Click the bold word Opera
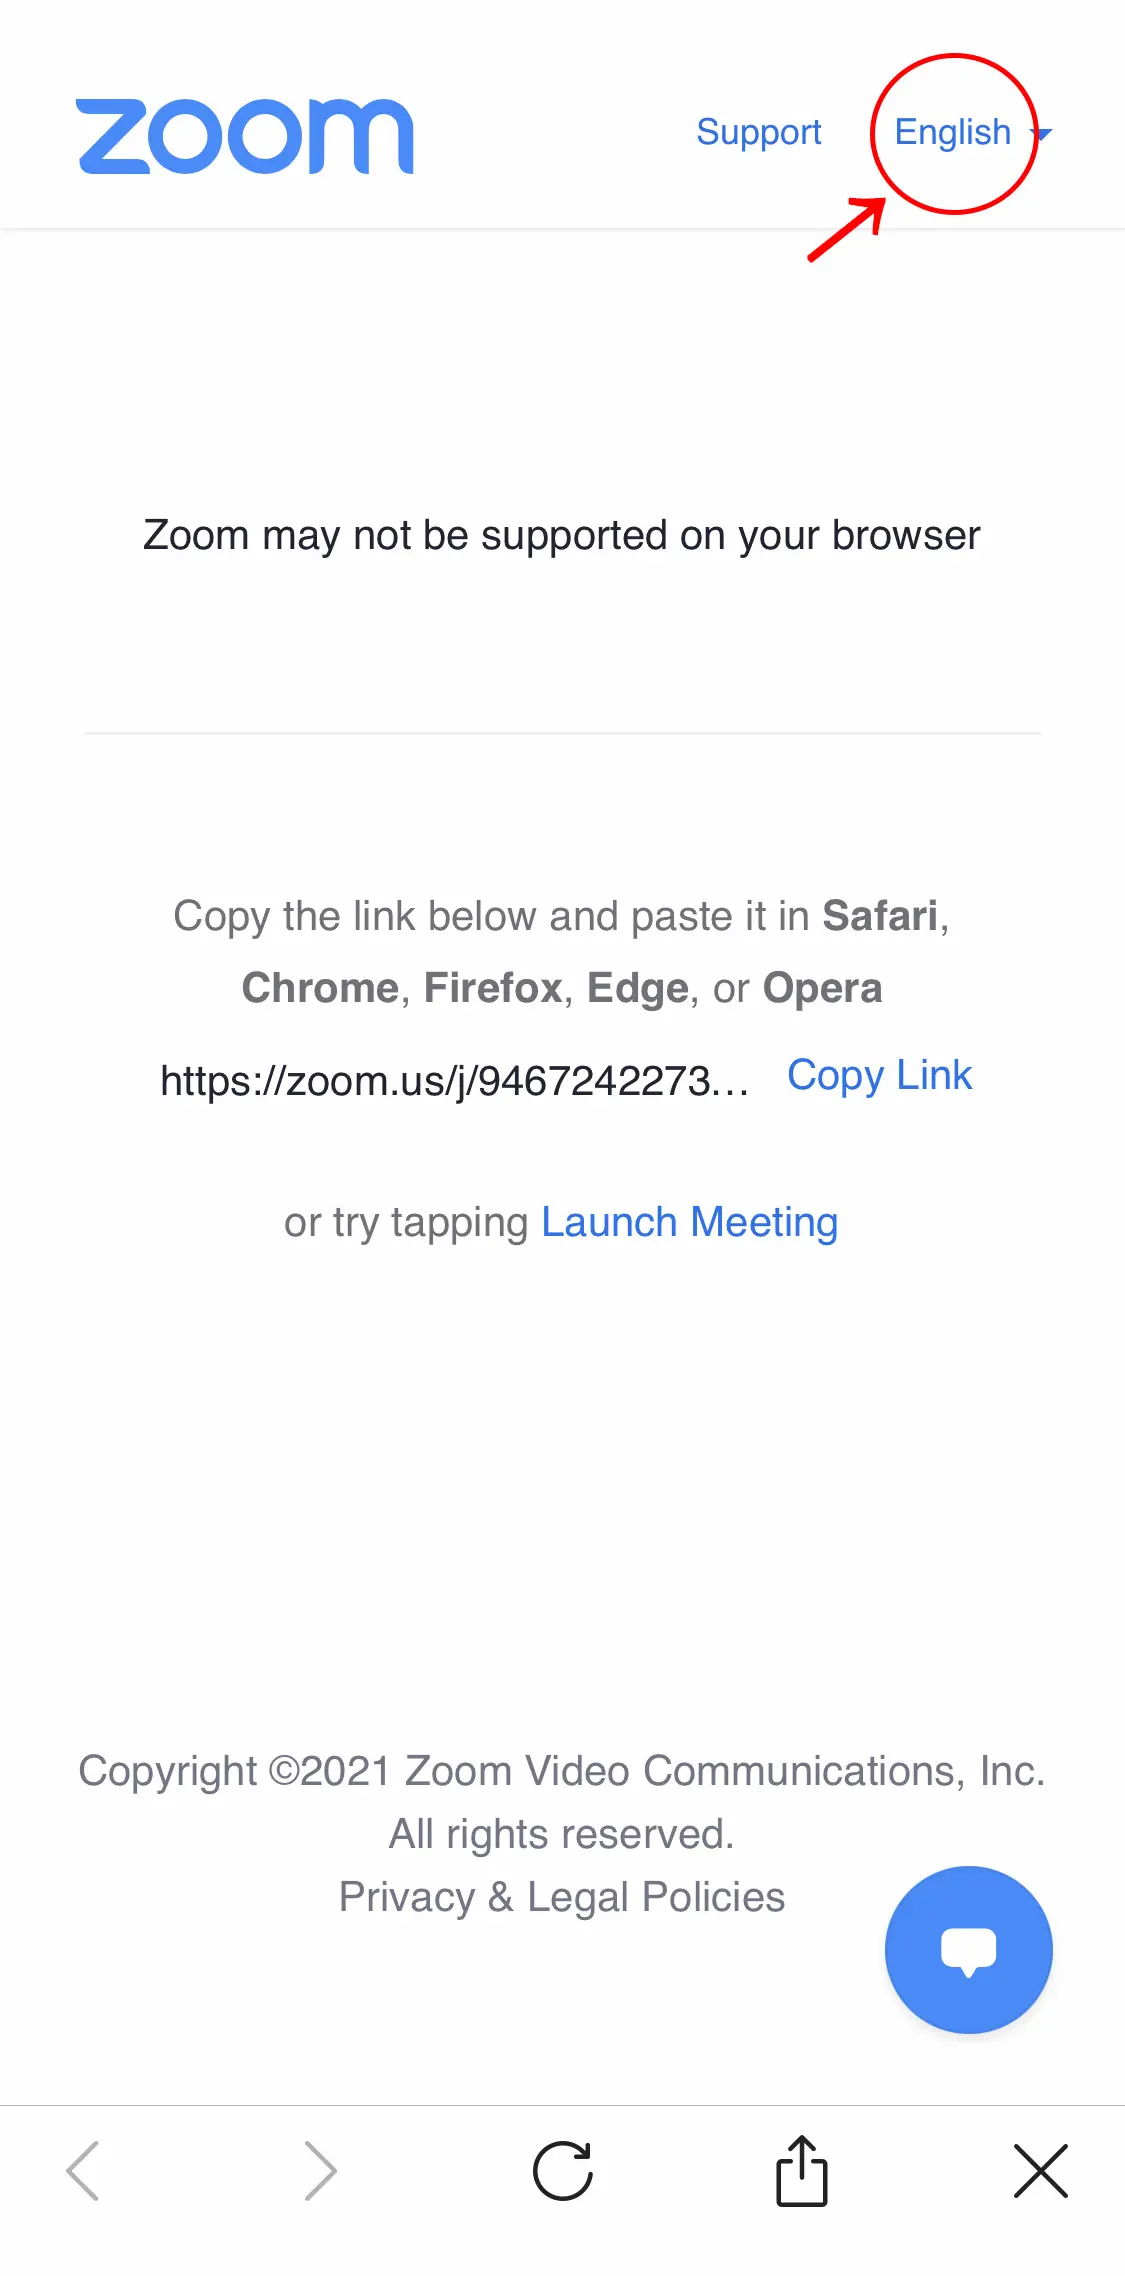Viewport: 1125px width, 2276px height. click(x=822, y=988)
